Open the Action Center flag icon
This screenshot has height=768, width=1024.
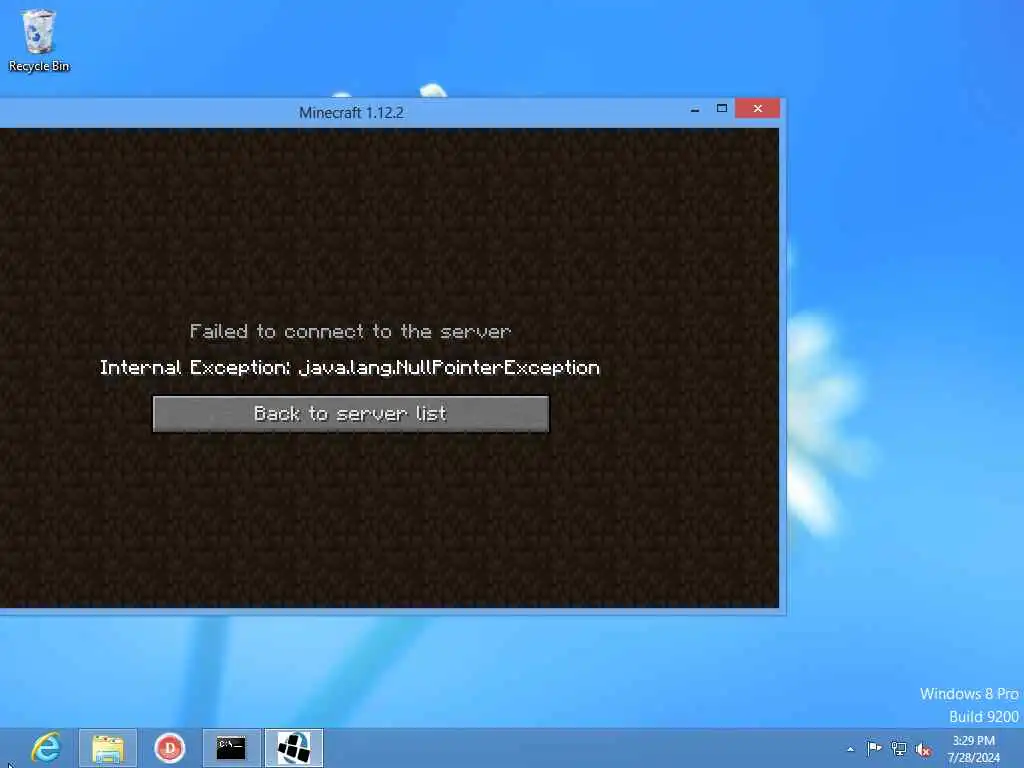tap(874, 749)
